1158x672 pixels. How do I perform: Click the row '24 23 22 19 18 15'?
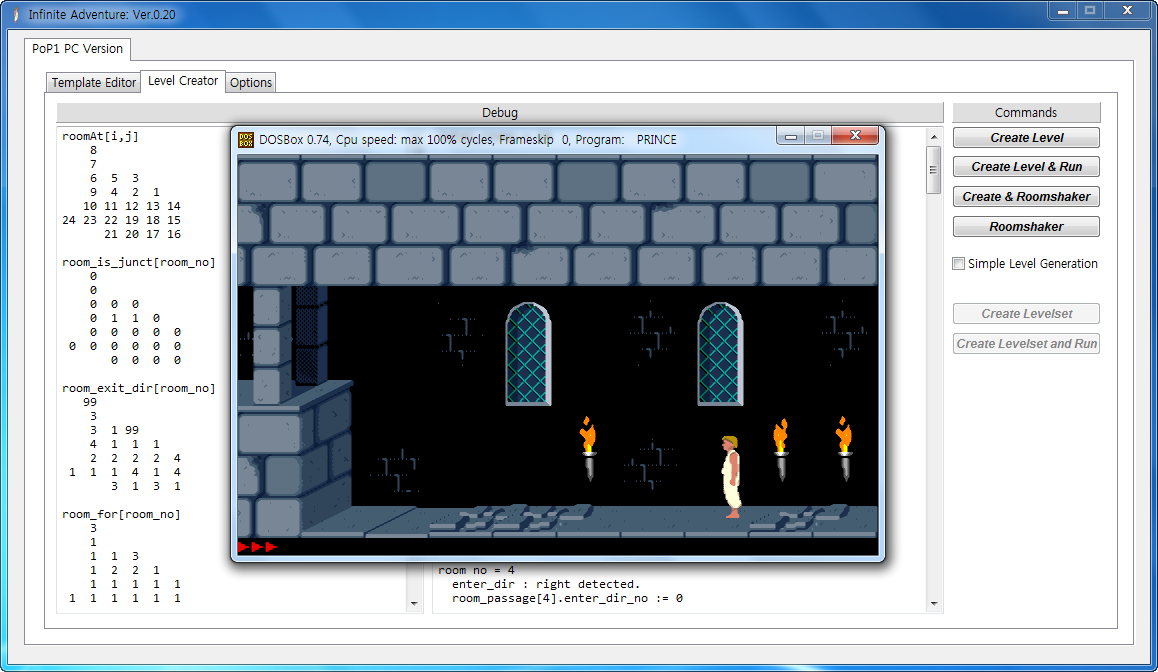121,220
